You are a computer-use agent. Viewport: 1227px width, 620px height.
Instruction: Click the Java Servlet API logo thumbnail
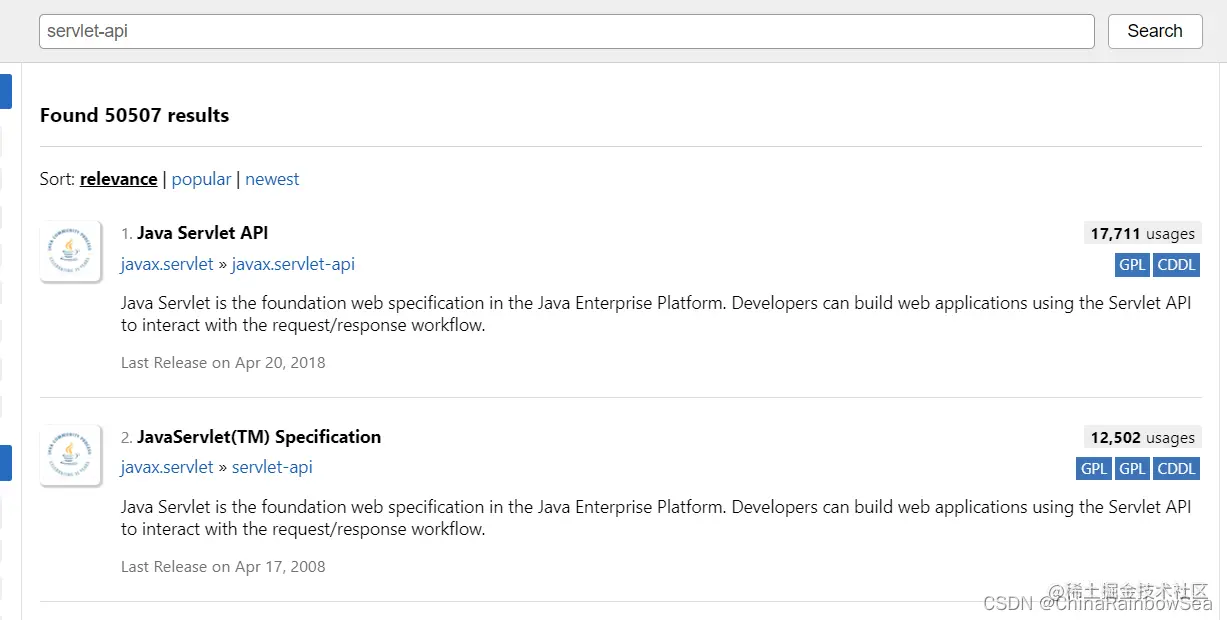(x=71, y=251)
